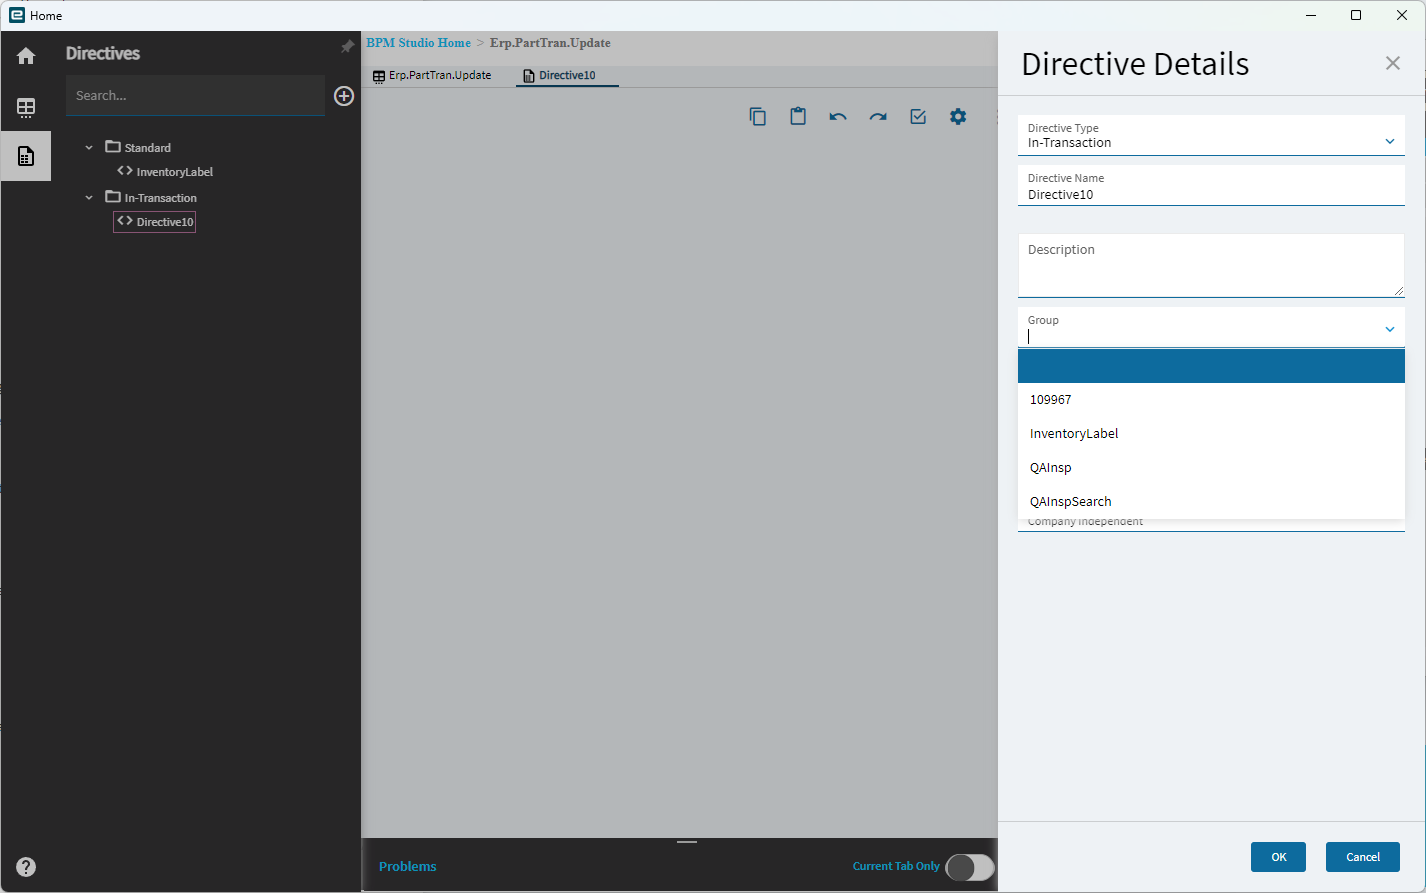This screenshot has width=1426, height=893.
Task: Create a new directive with the plus icon
Action: [x=344, y=96]
